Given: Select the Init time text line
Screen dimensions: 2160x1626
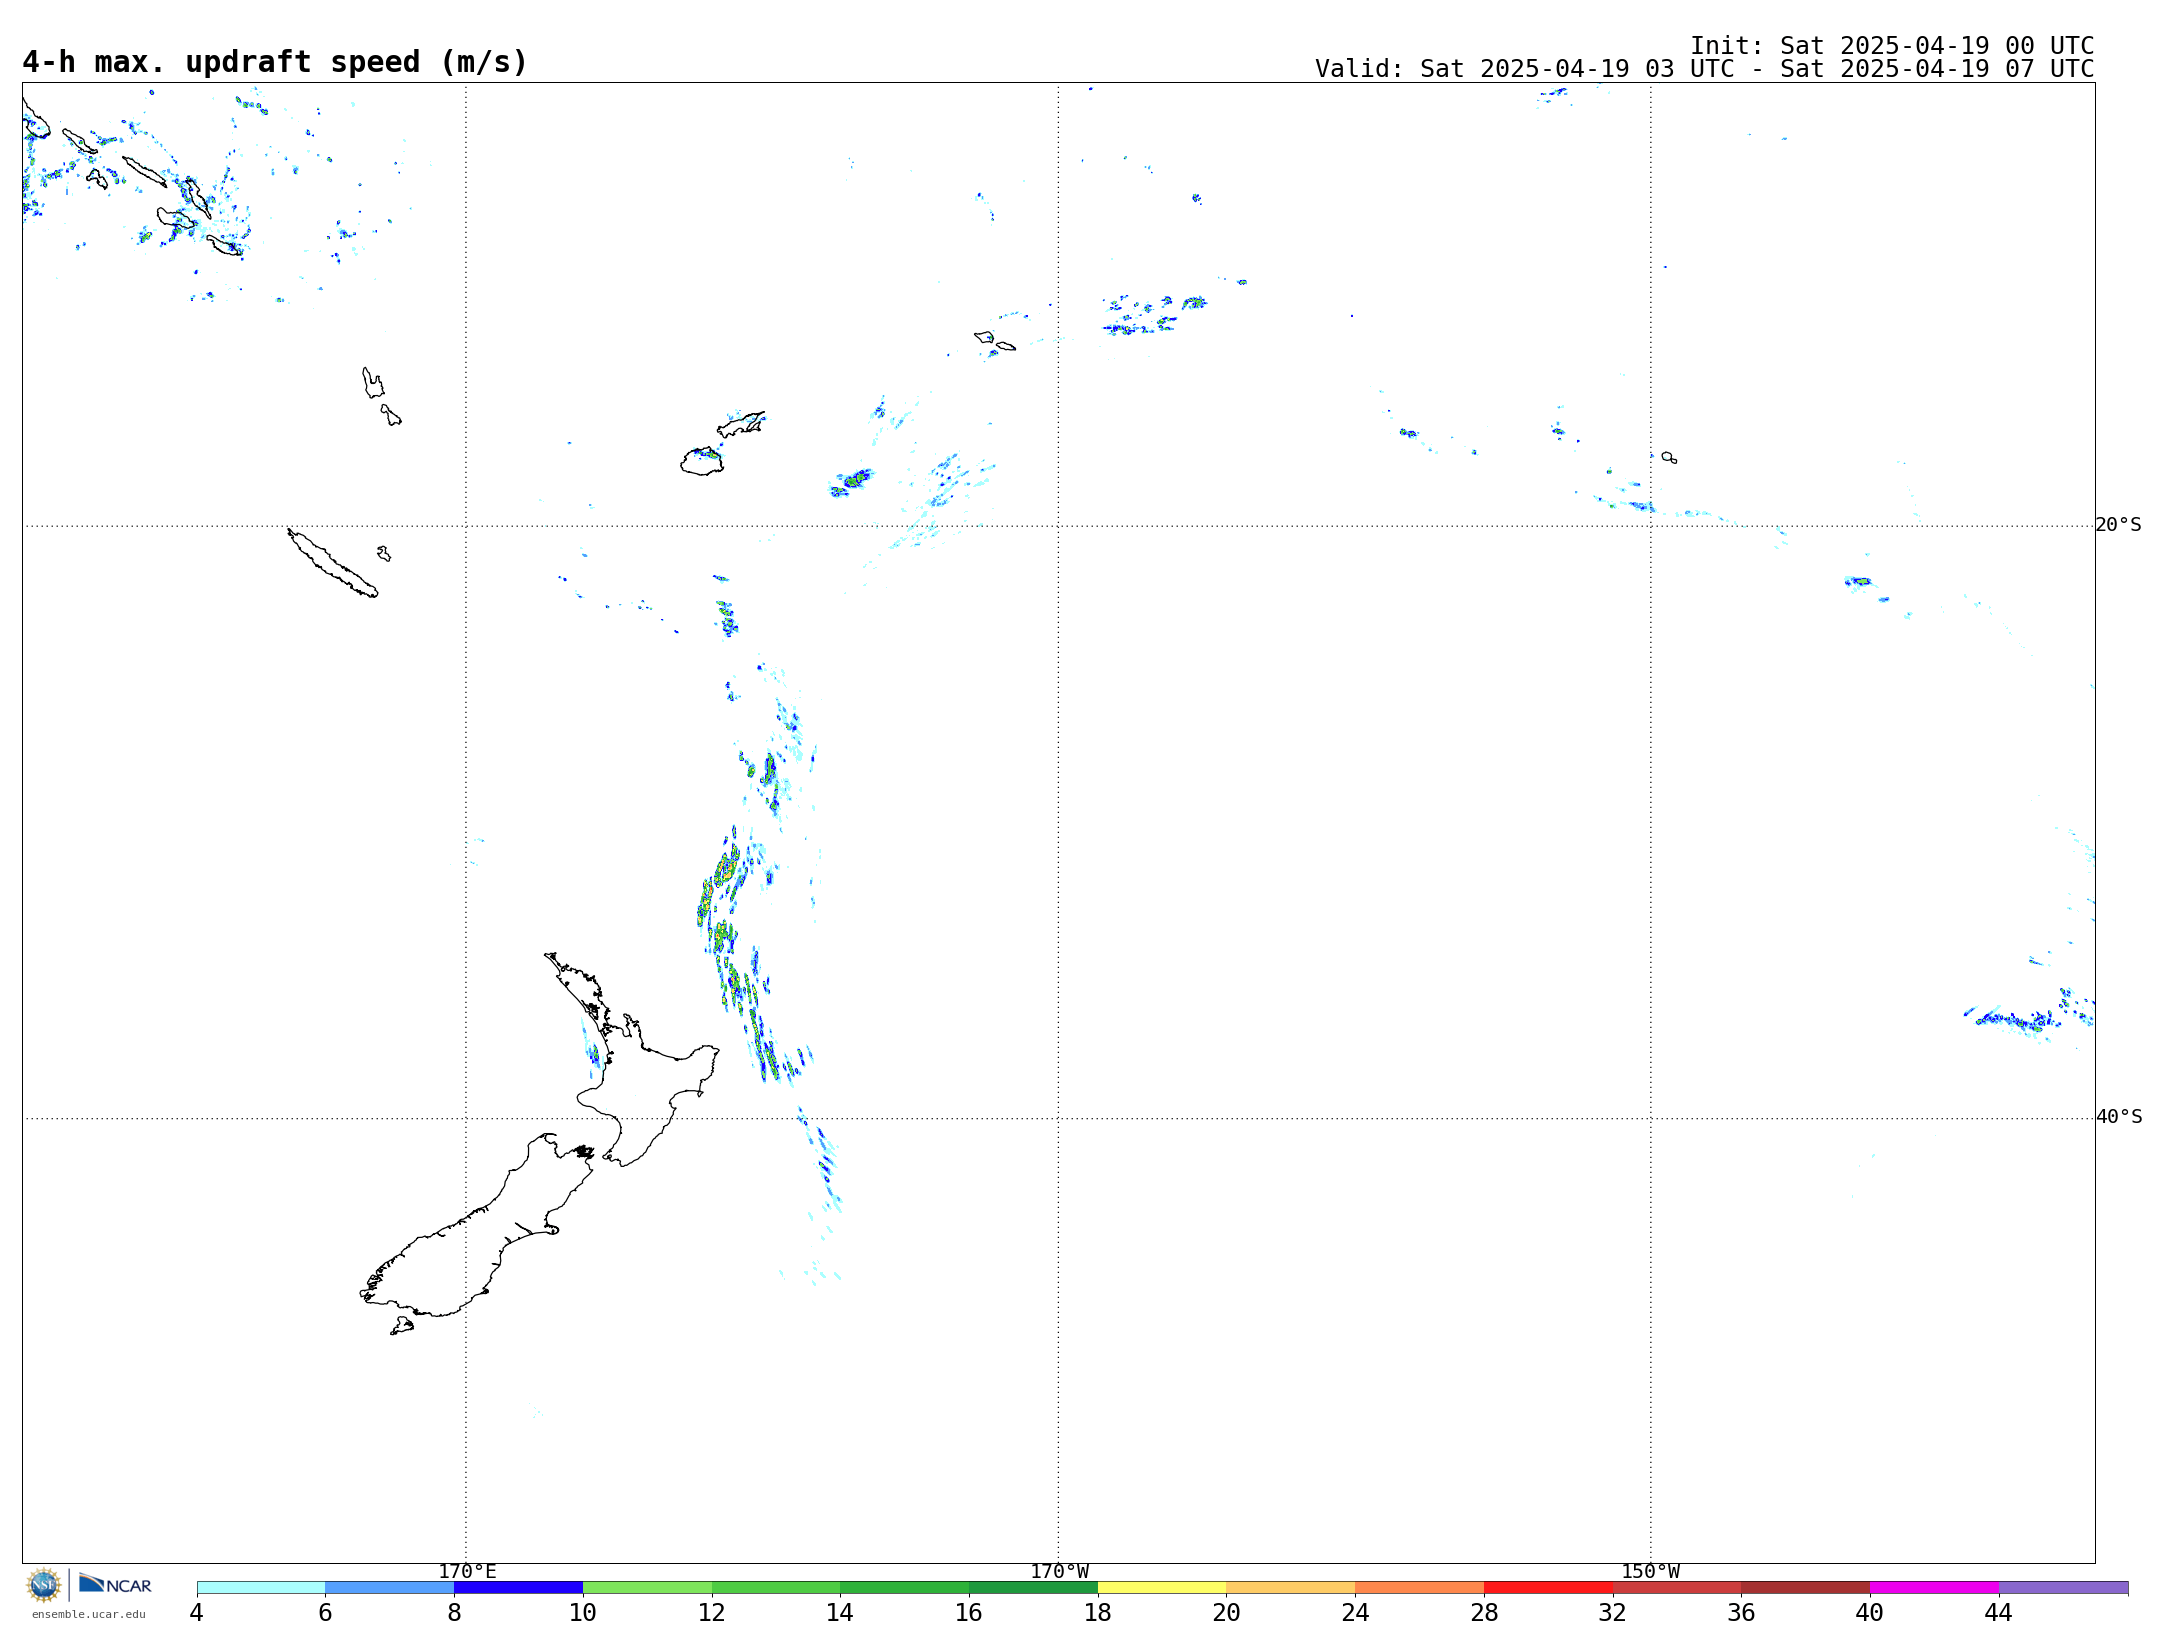Looking at the screenshot, I should pyautogui.click(x=1891, y=46).
